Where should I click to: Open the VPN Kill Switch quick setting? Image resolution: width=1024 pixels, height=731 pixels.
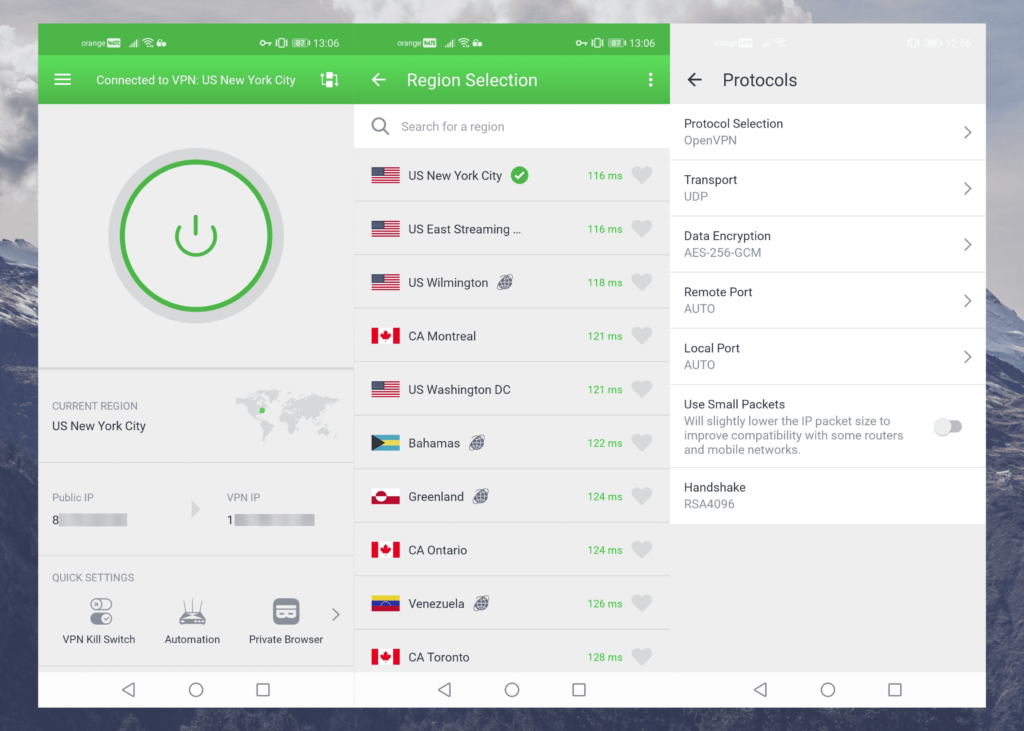click(99, 611)
